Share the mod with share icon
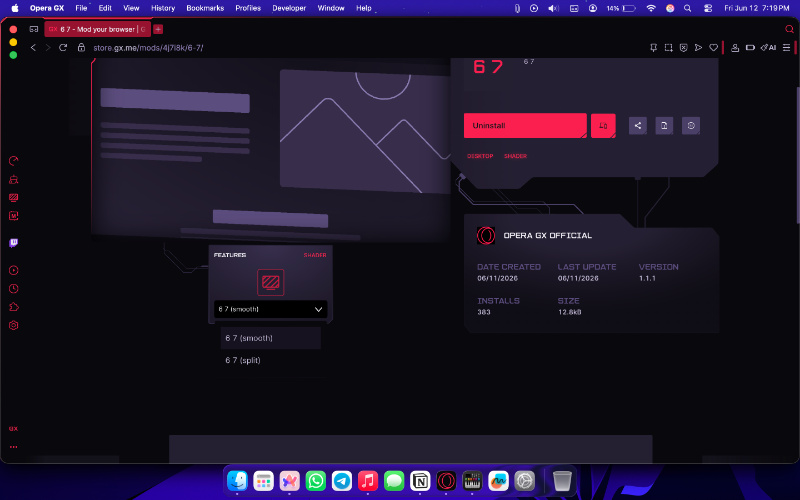Screen dimensions: 800x500 tap(638, 126)
